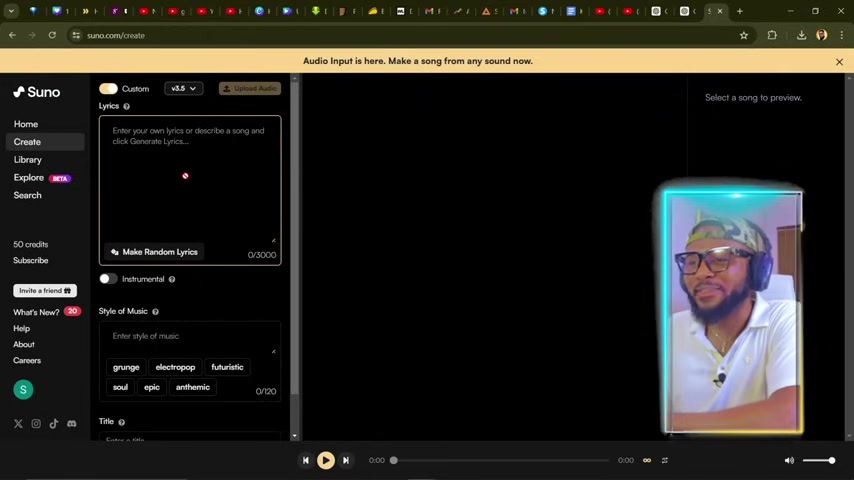Open the Subscribe link
Viewport: 854px width, 480px height.
(x=30, y=260)
